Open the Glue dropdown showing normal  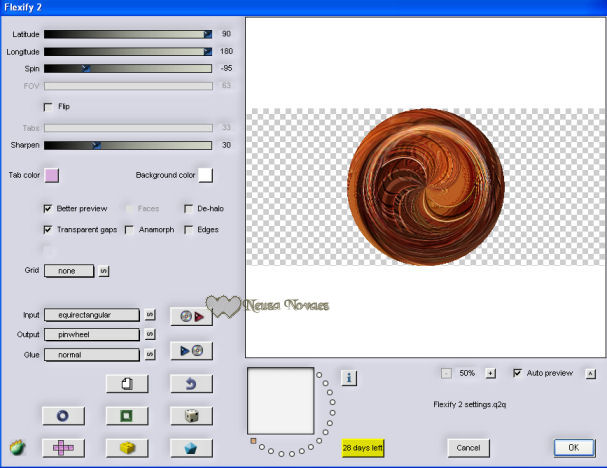click(92, 355)
